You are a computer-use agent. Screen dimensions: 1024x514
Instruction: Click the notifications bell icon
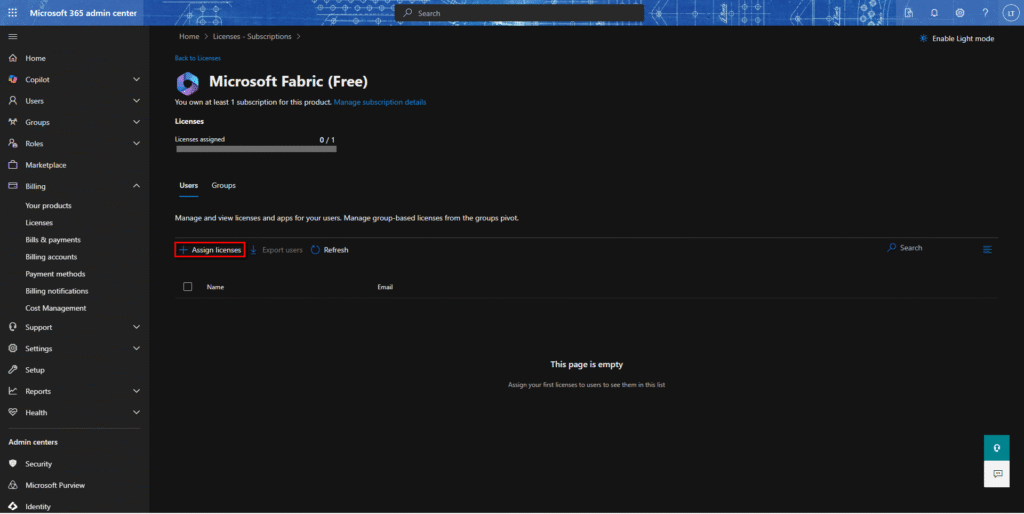coord(934,13)
